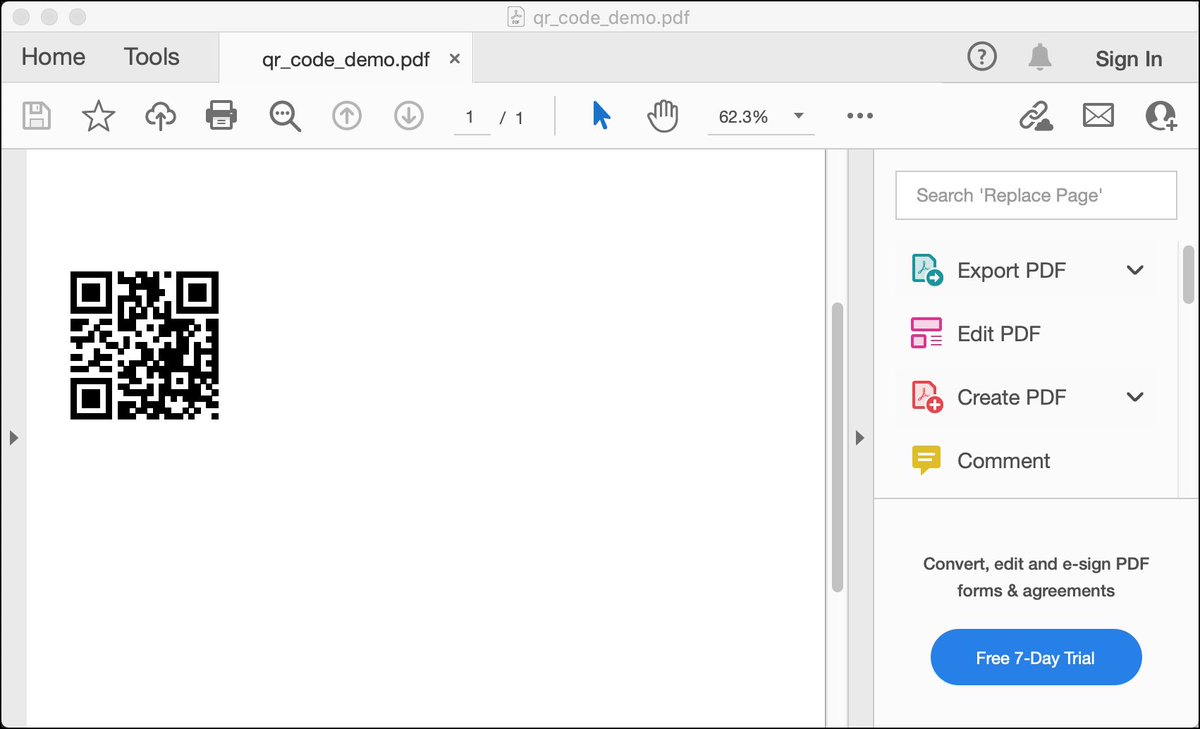Open the Create PDF tool label
Viewport: 1200px width, 729px height.
(1012, 397)
